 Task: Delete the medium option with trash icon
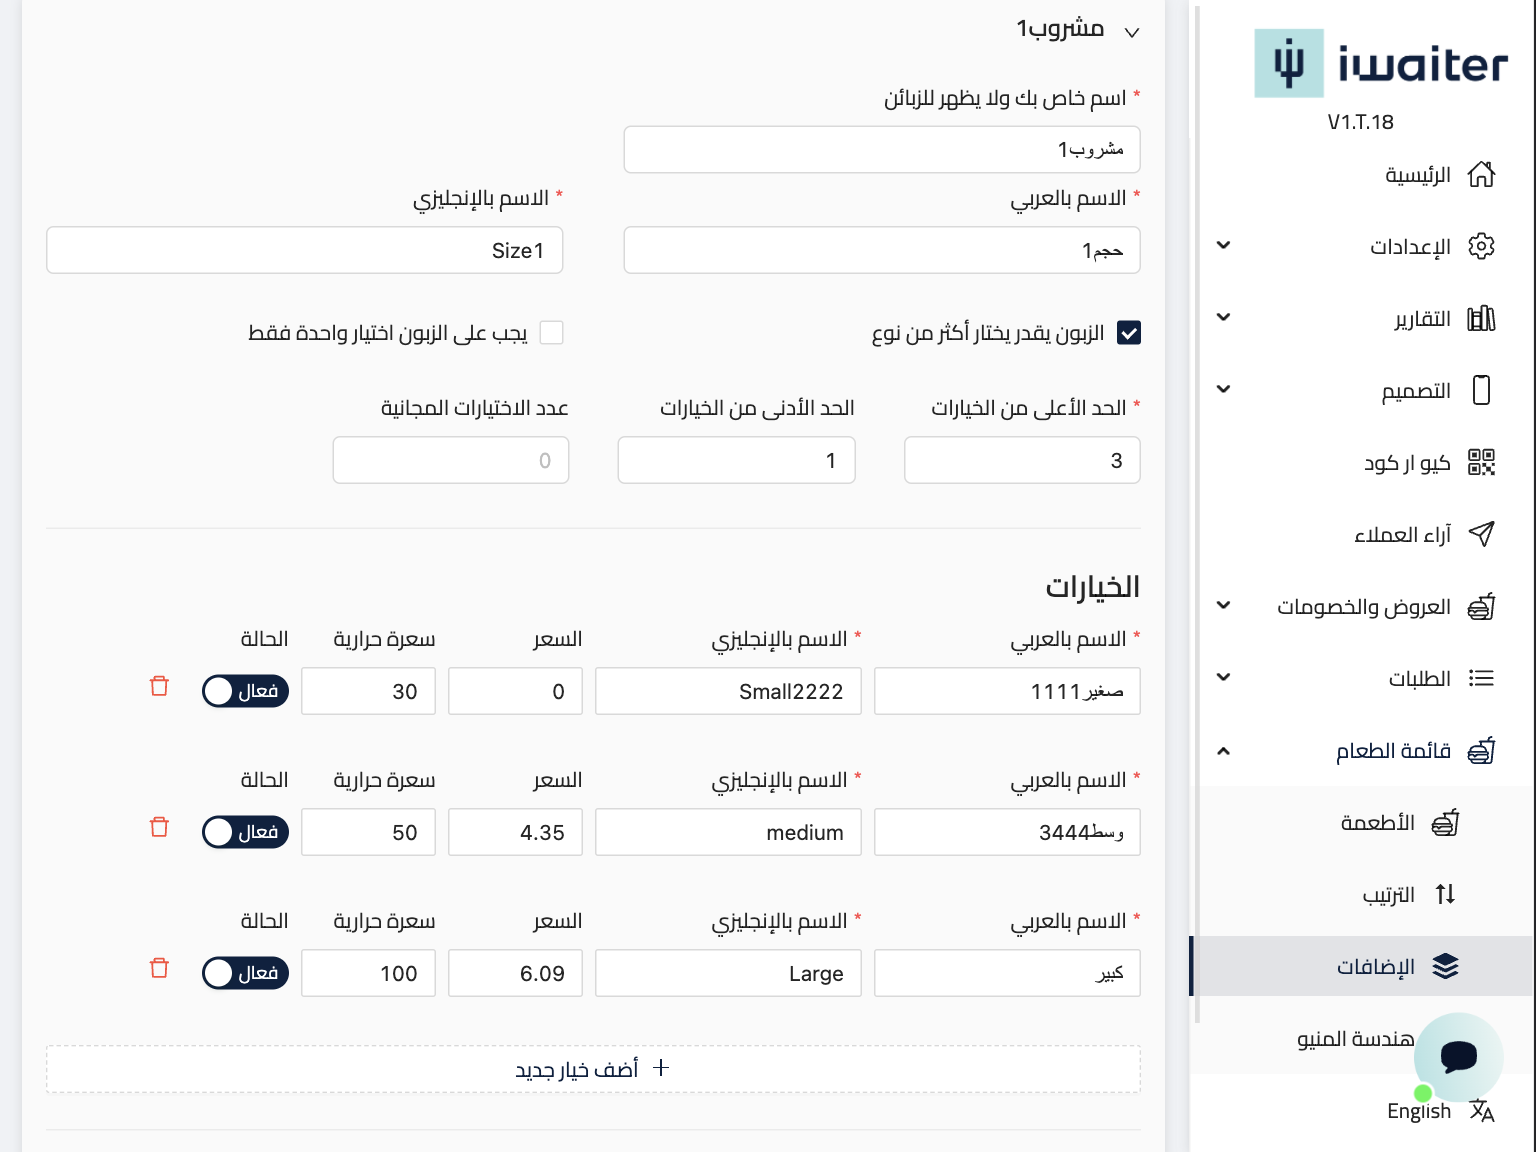coord(159,827)
